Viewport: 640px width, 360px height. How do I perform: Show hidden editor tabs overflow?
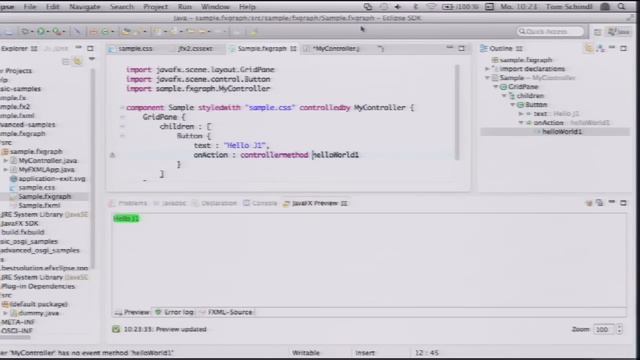click(380, 49)
